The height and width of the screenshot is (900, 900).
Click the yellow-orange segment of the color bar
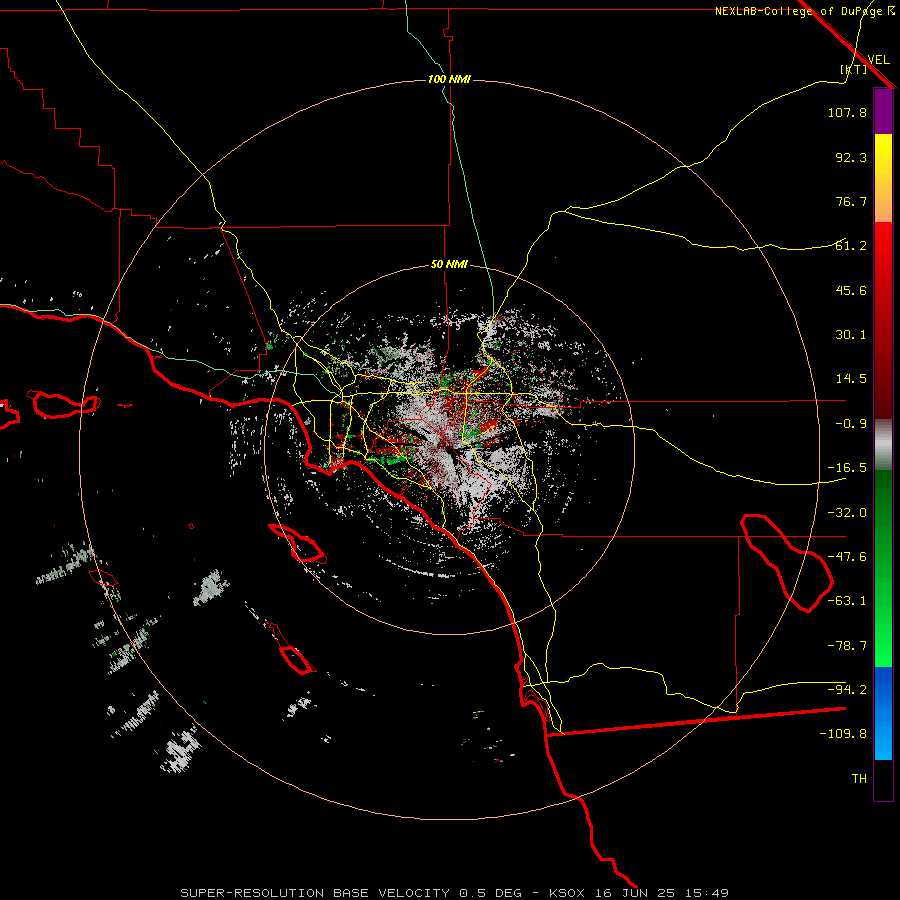pyautogui.click(x=883, y=178)
